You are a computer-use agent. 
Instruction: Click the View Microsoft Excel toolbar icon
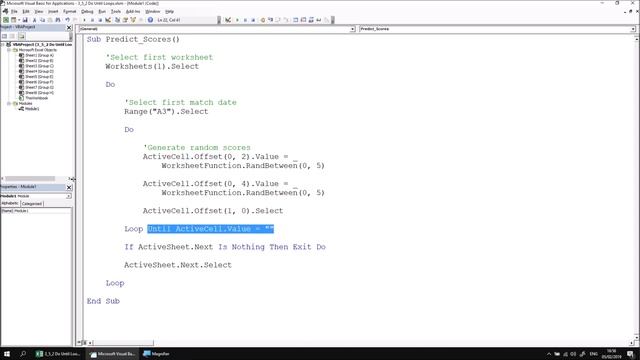click(6, 20)
